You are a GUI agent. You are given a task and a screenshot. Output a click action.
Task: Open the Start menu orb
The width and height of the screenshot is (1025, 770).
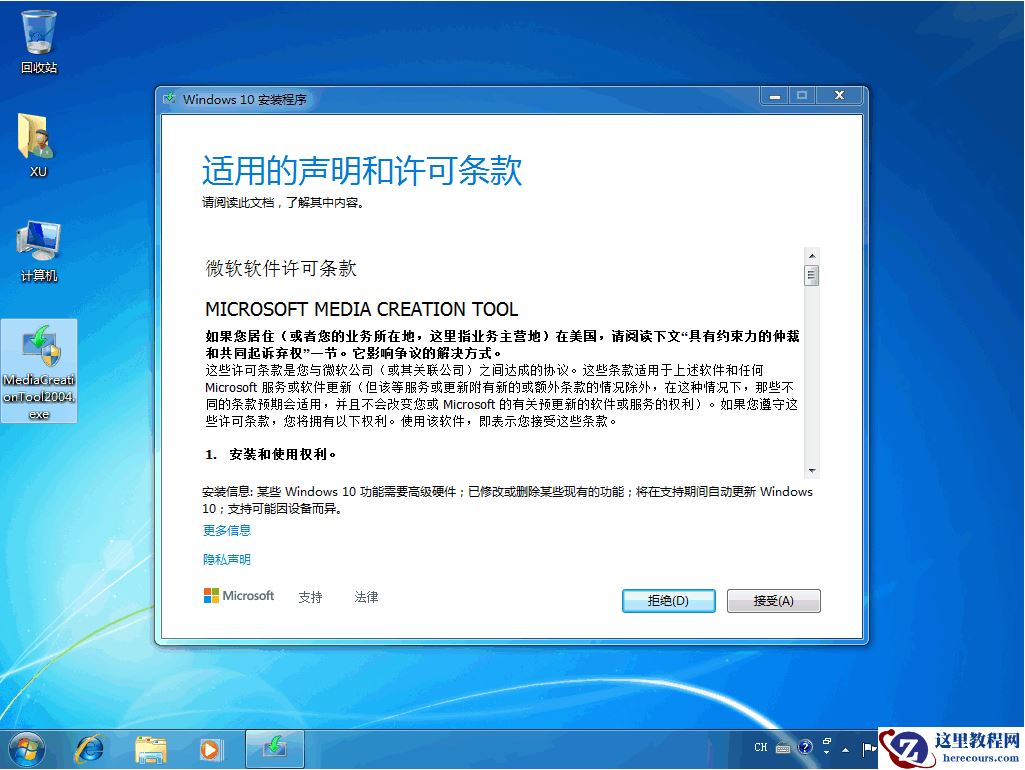pos(25,747)
